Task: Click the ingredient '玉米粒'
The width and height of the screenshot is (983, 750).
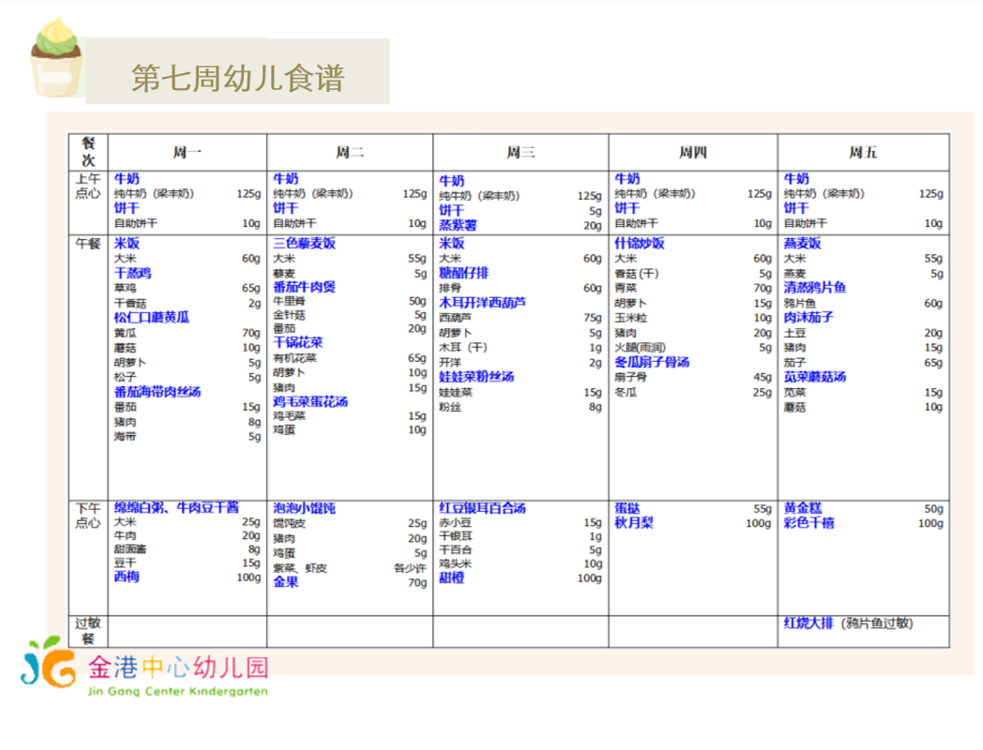Action: [630, 318]
